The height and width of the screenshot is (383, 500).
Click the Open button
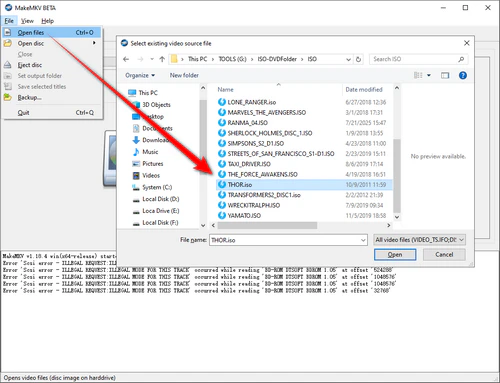point(395,255)
